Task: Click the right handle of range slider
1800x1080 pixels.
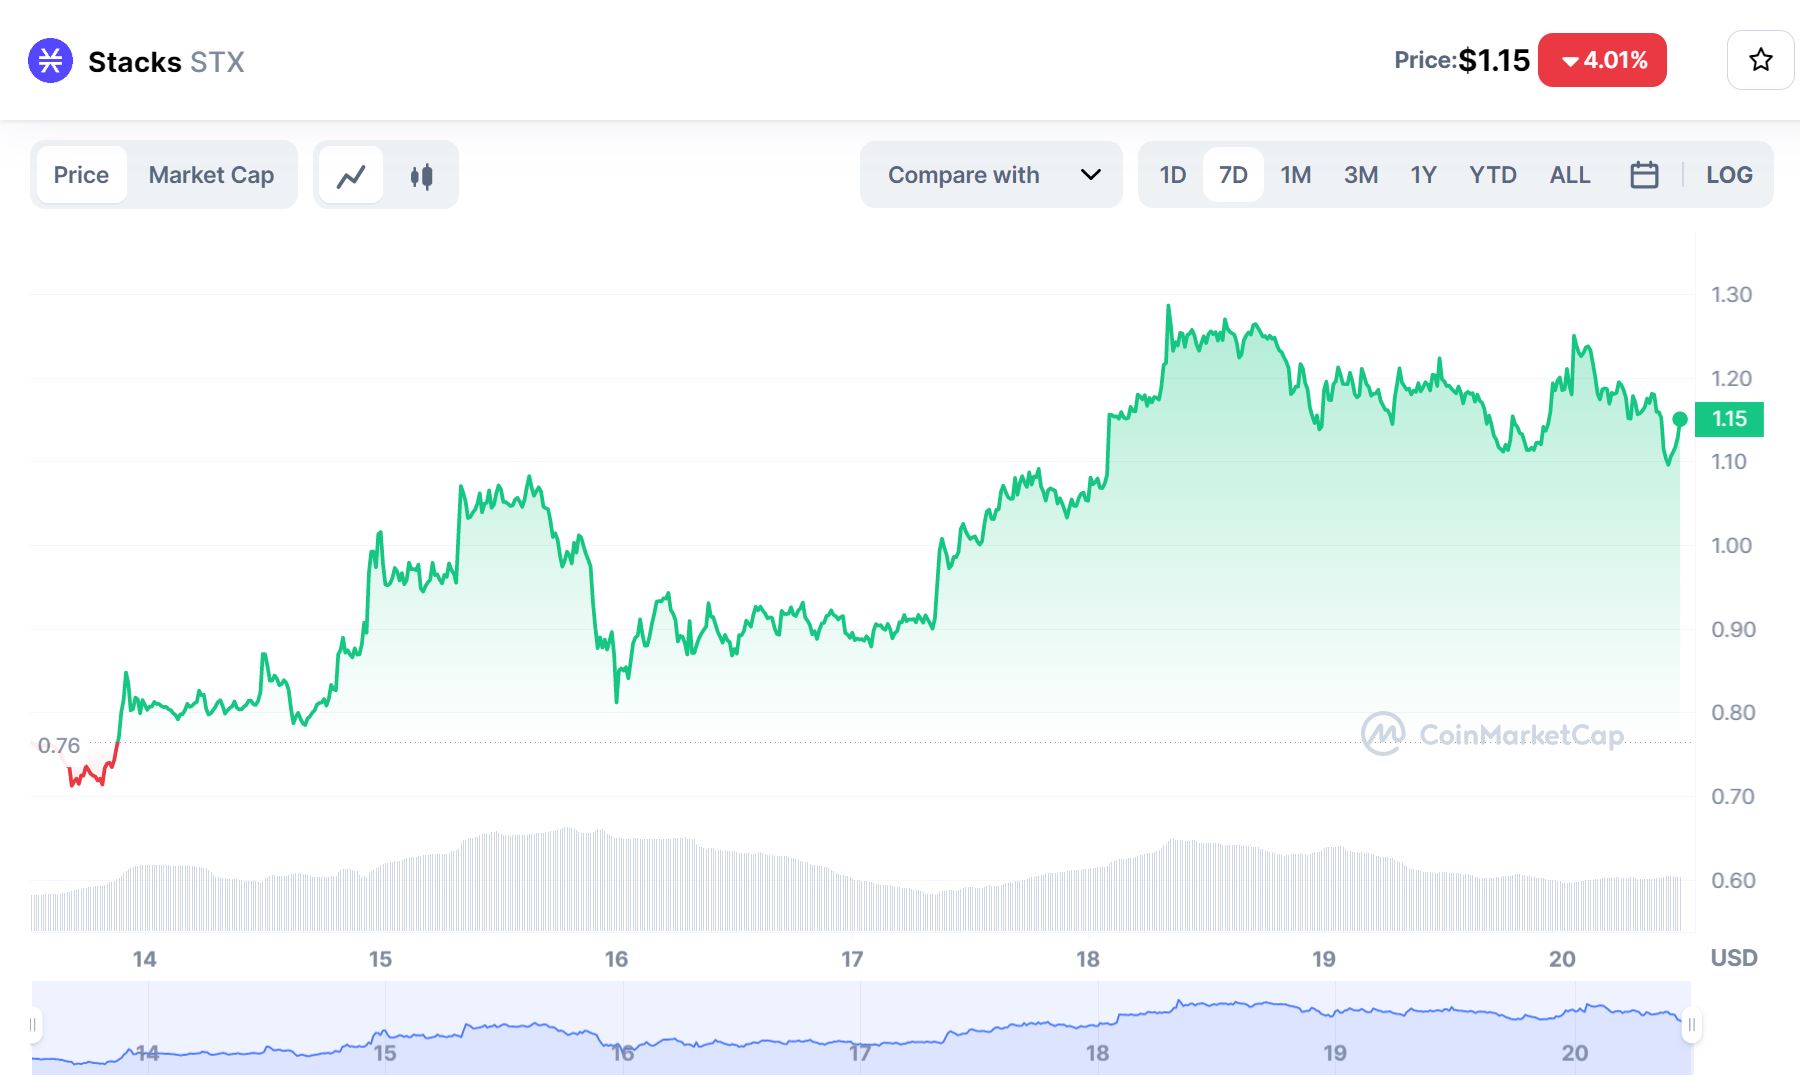Action: click(1691, 1025)
